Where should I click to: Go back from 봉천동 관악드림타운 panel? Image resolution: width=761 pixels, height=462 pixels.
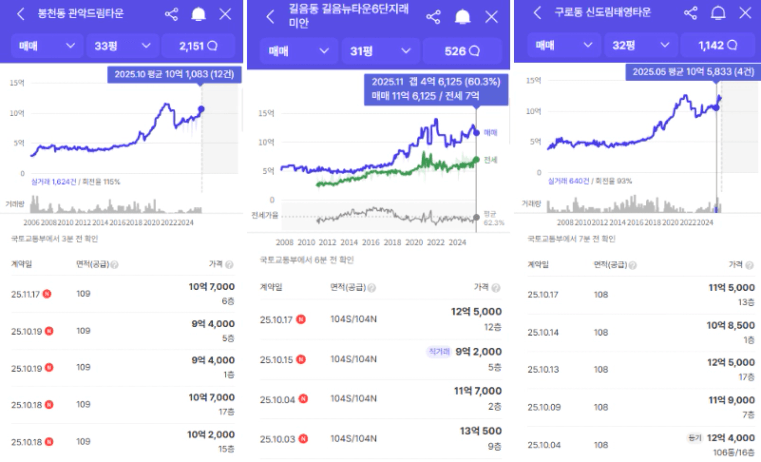point(20,14)
